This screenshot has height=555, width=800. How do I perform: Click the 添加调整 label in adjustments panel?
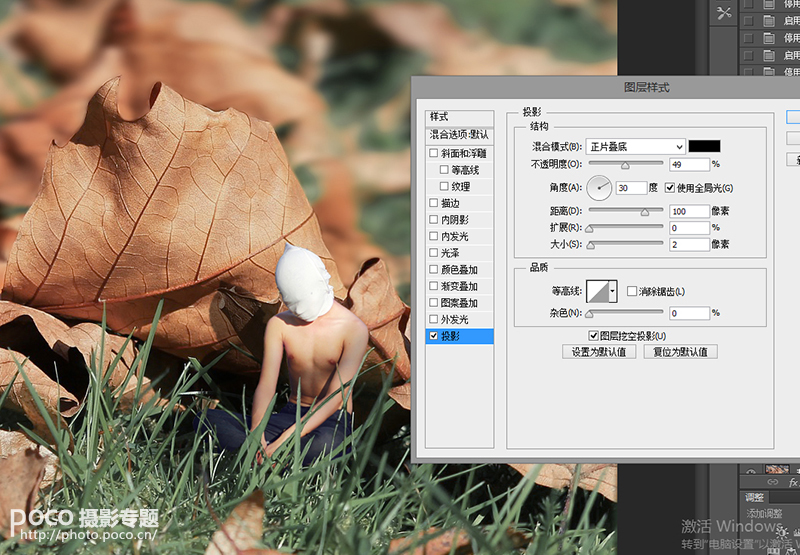click(x=764, y=513)
